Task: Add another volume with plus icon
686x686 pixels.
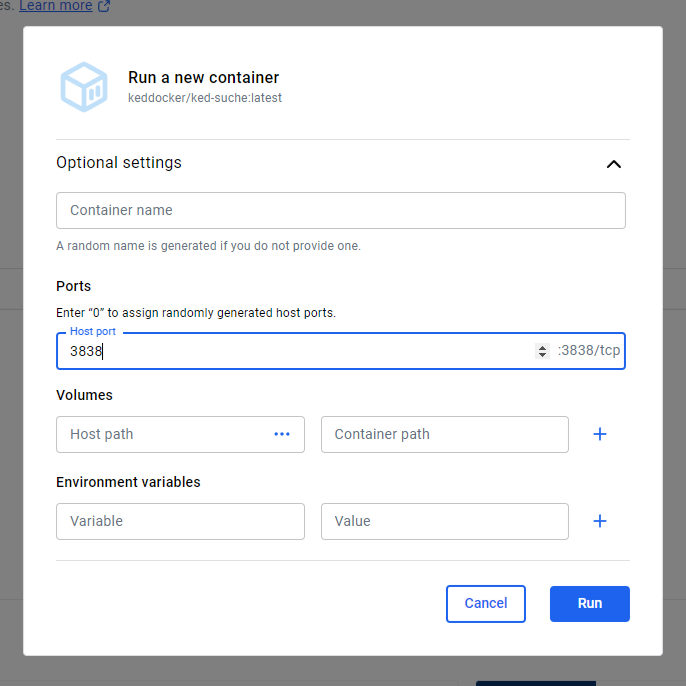Action: pyautogui.click(x=599, y=434)
